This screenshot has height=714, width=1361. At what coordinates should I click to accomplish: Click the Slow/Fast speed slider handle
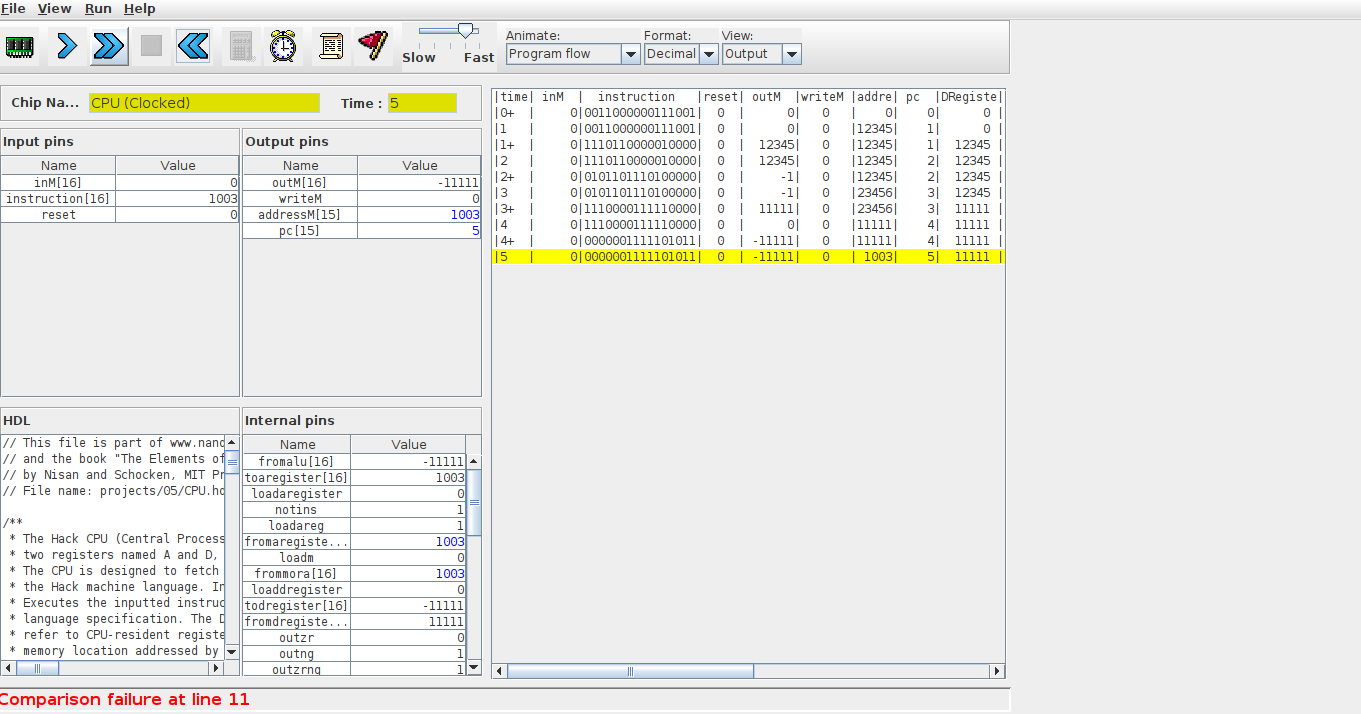[x=466, y=31]
